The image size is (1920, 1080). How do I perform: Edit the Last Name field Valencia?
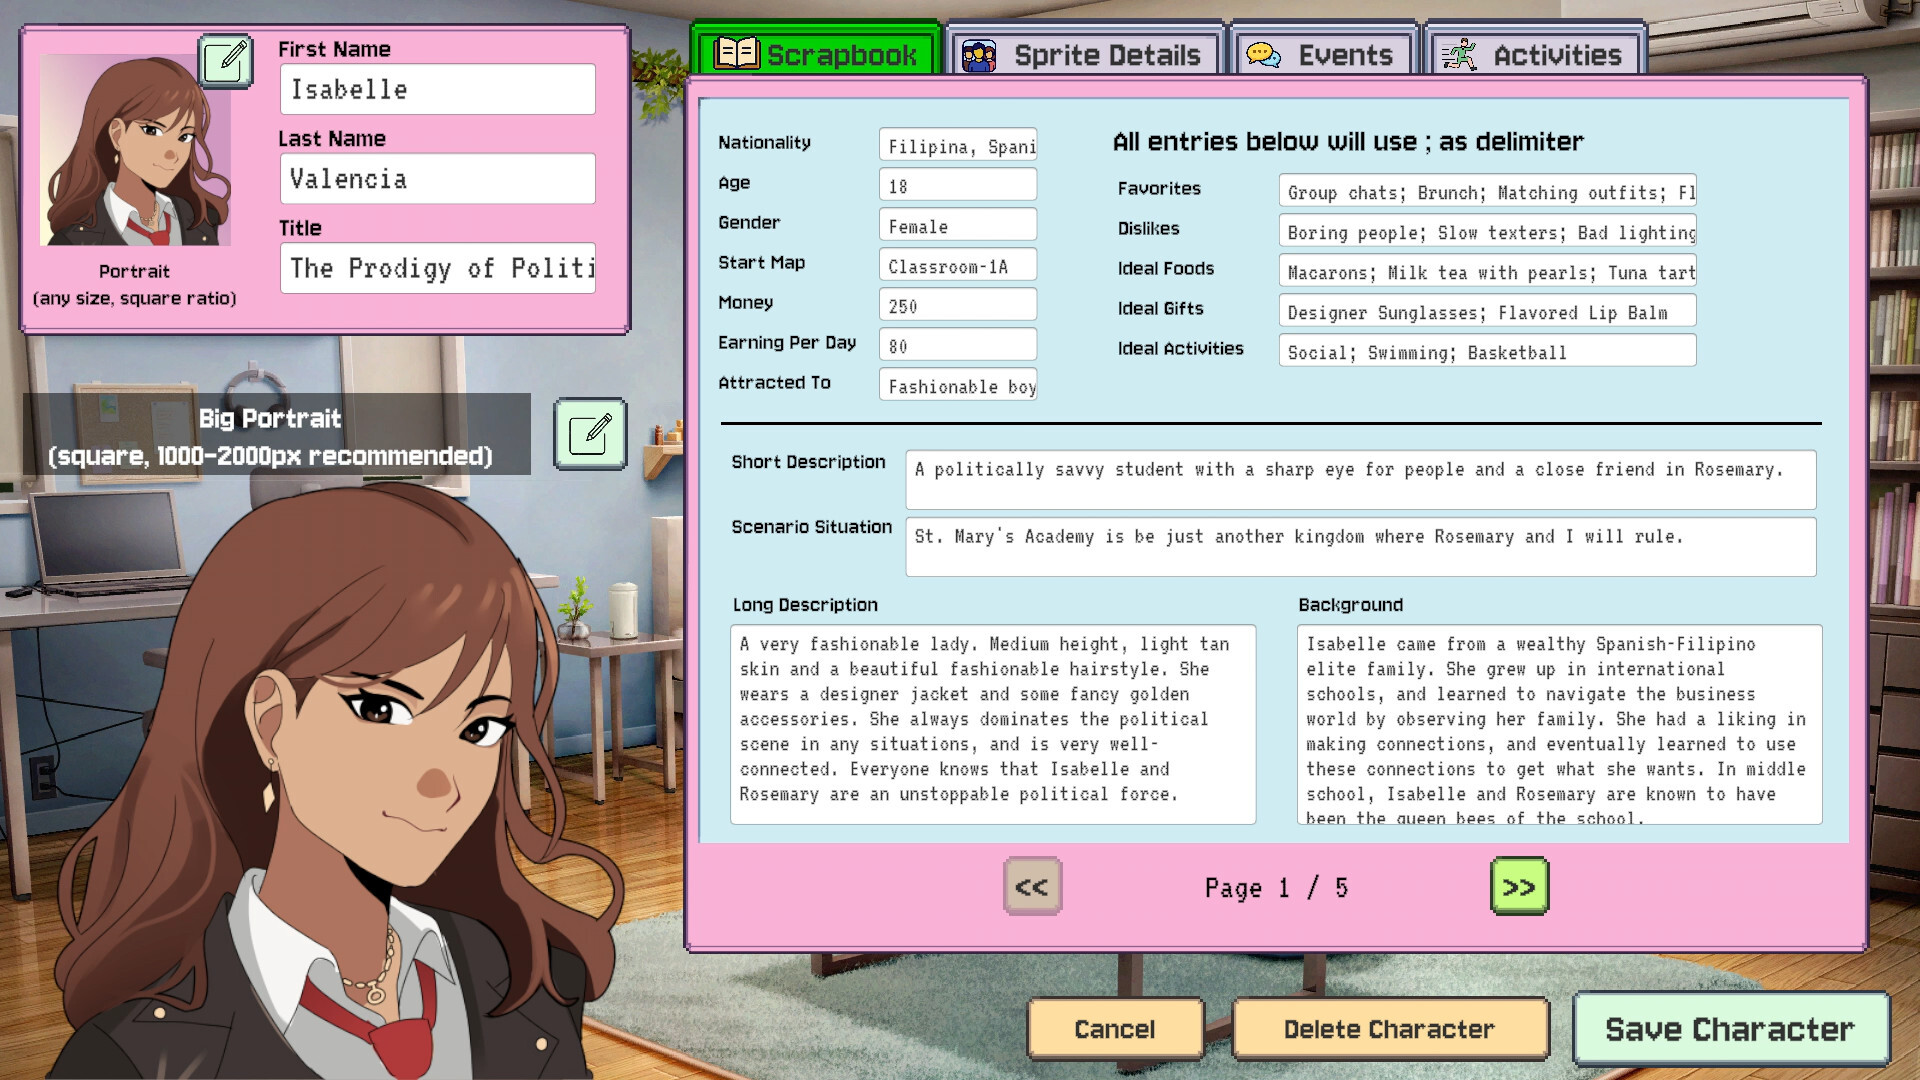438,179
